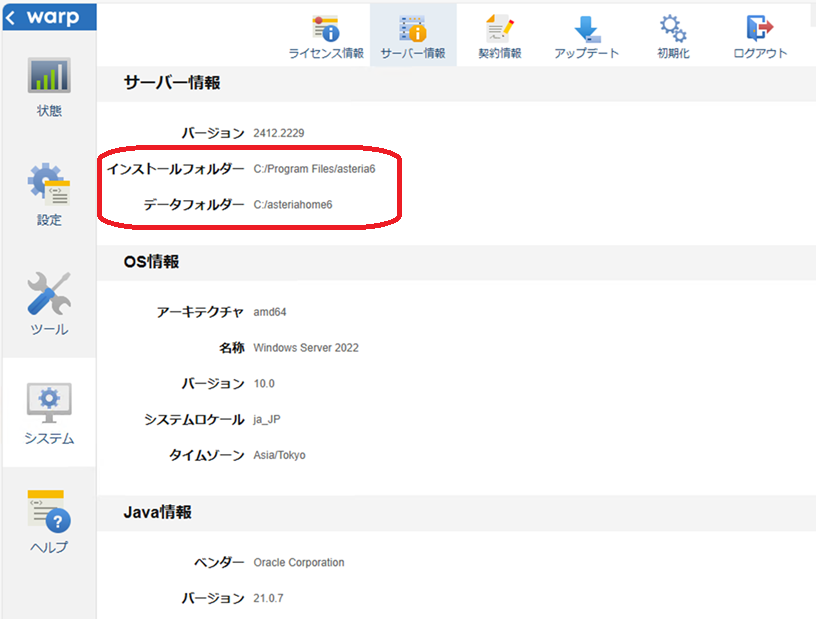Click the 名称 label
The width and height of the screenshot is (816, 619).
pyautogui.click(x=232, y=348)
